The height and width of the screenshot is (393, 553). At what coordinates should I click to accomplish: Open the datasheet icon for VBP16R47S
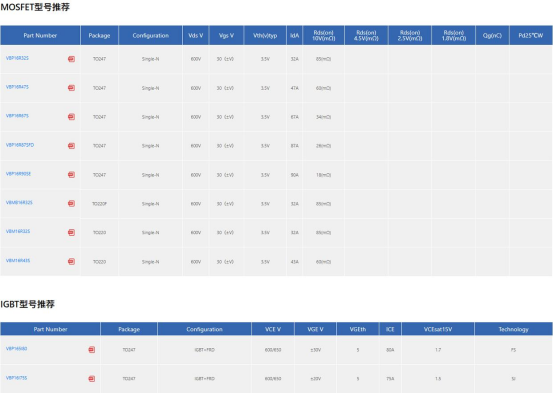tap(71, 88)
